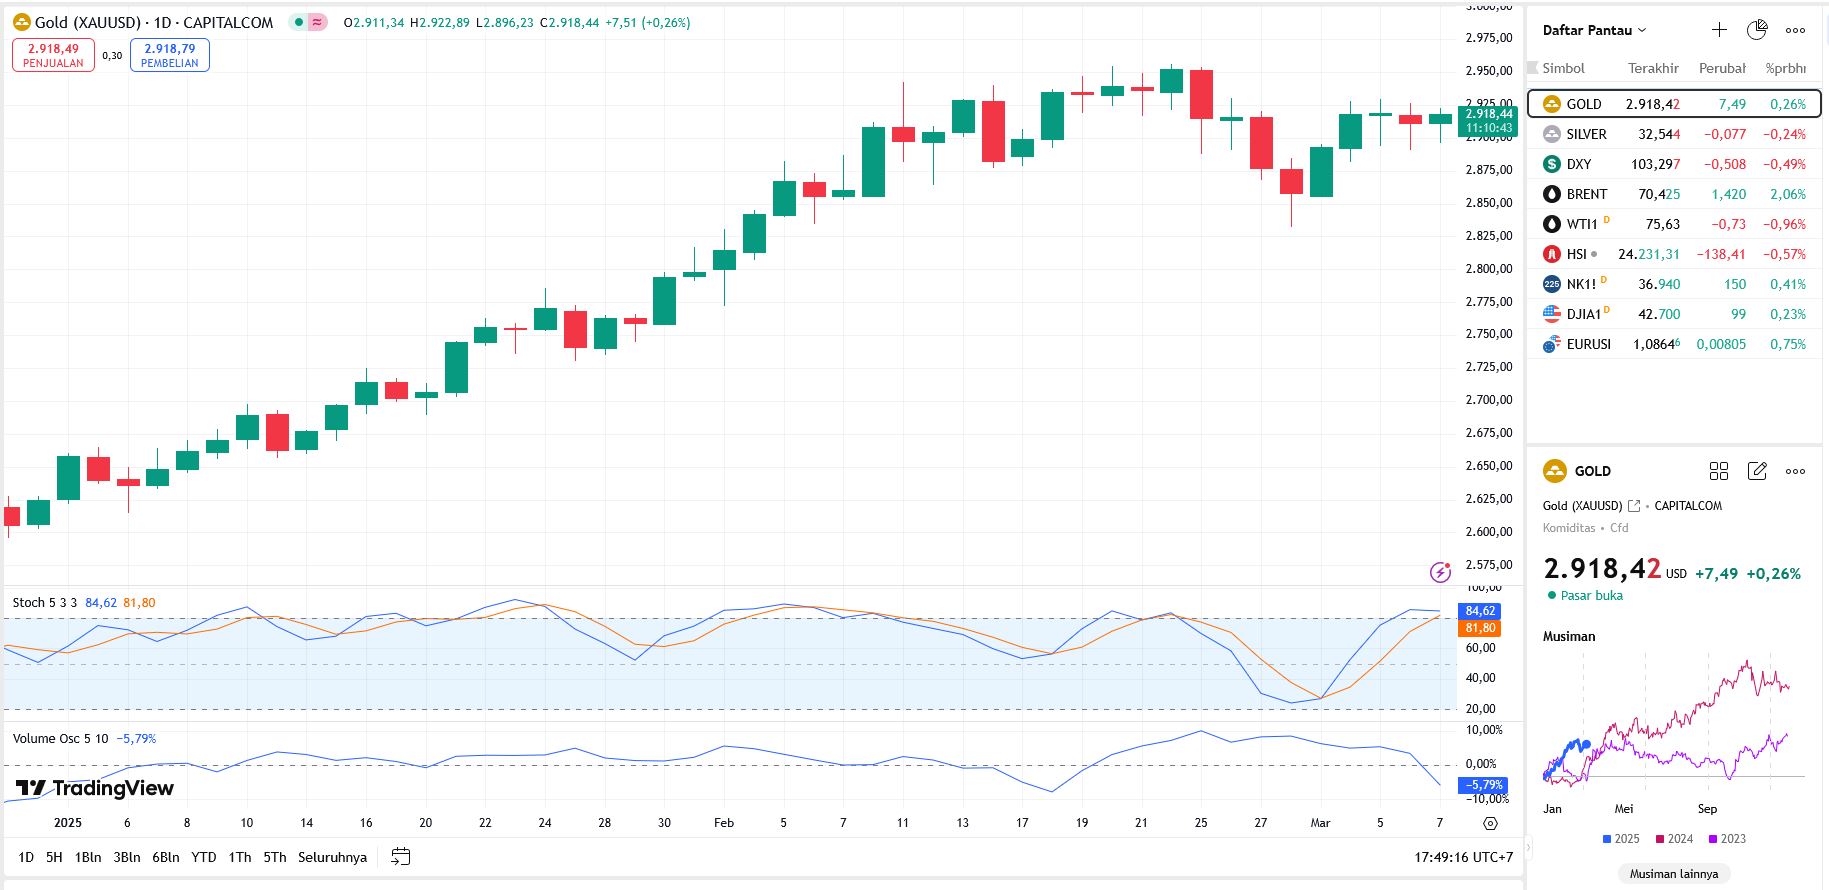
Task: Click the edit note icon beside GOLD
Action: point(1757,471)
